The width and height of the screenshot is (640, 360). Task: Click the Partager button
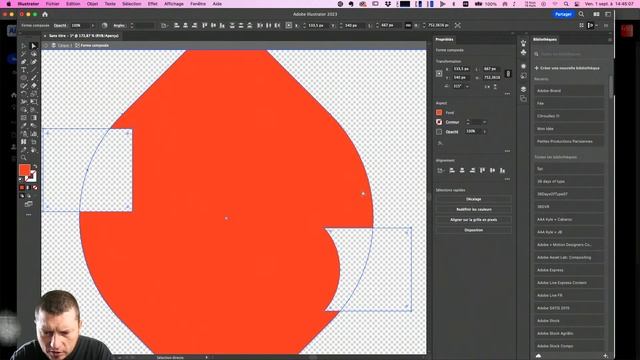563,14
